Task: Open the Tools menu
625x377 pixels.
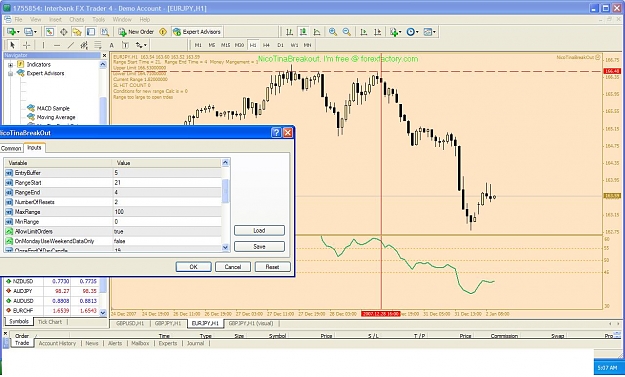Action: [x=98, y=20]
